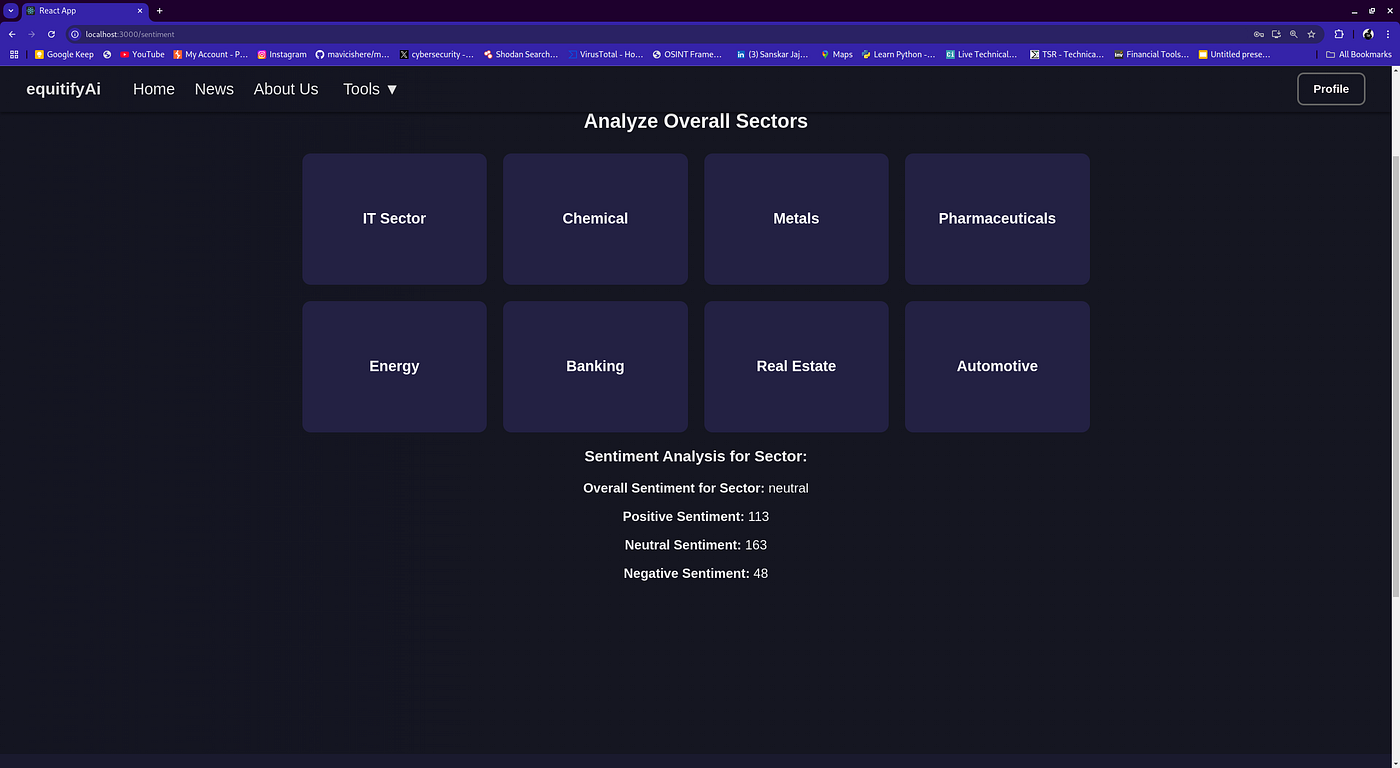
Task: Open the YouTube bookmark
Action: [142, 54]
